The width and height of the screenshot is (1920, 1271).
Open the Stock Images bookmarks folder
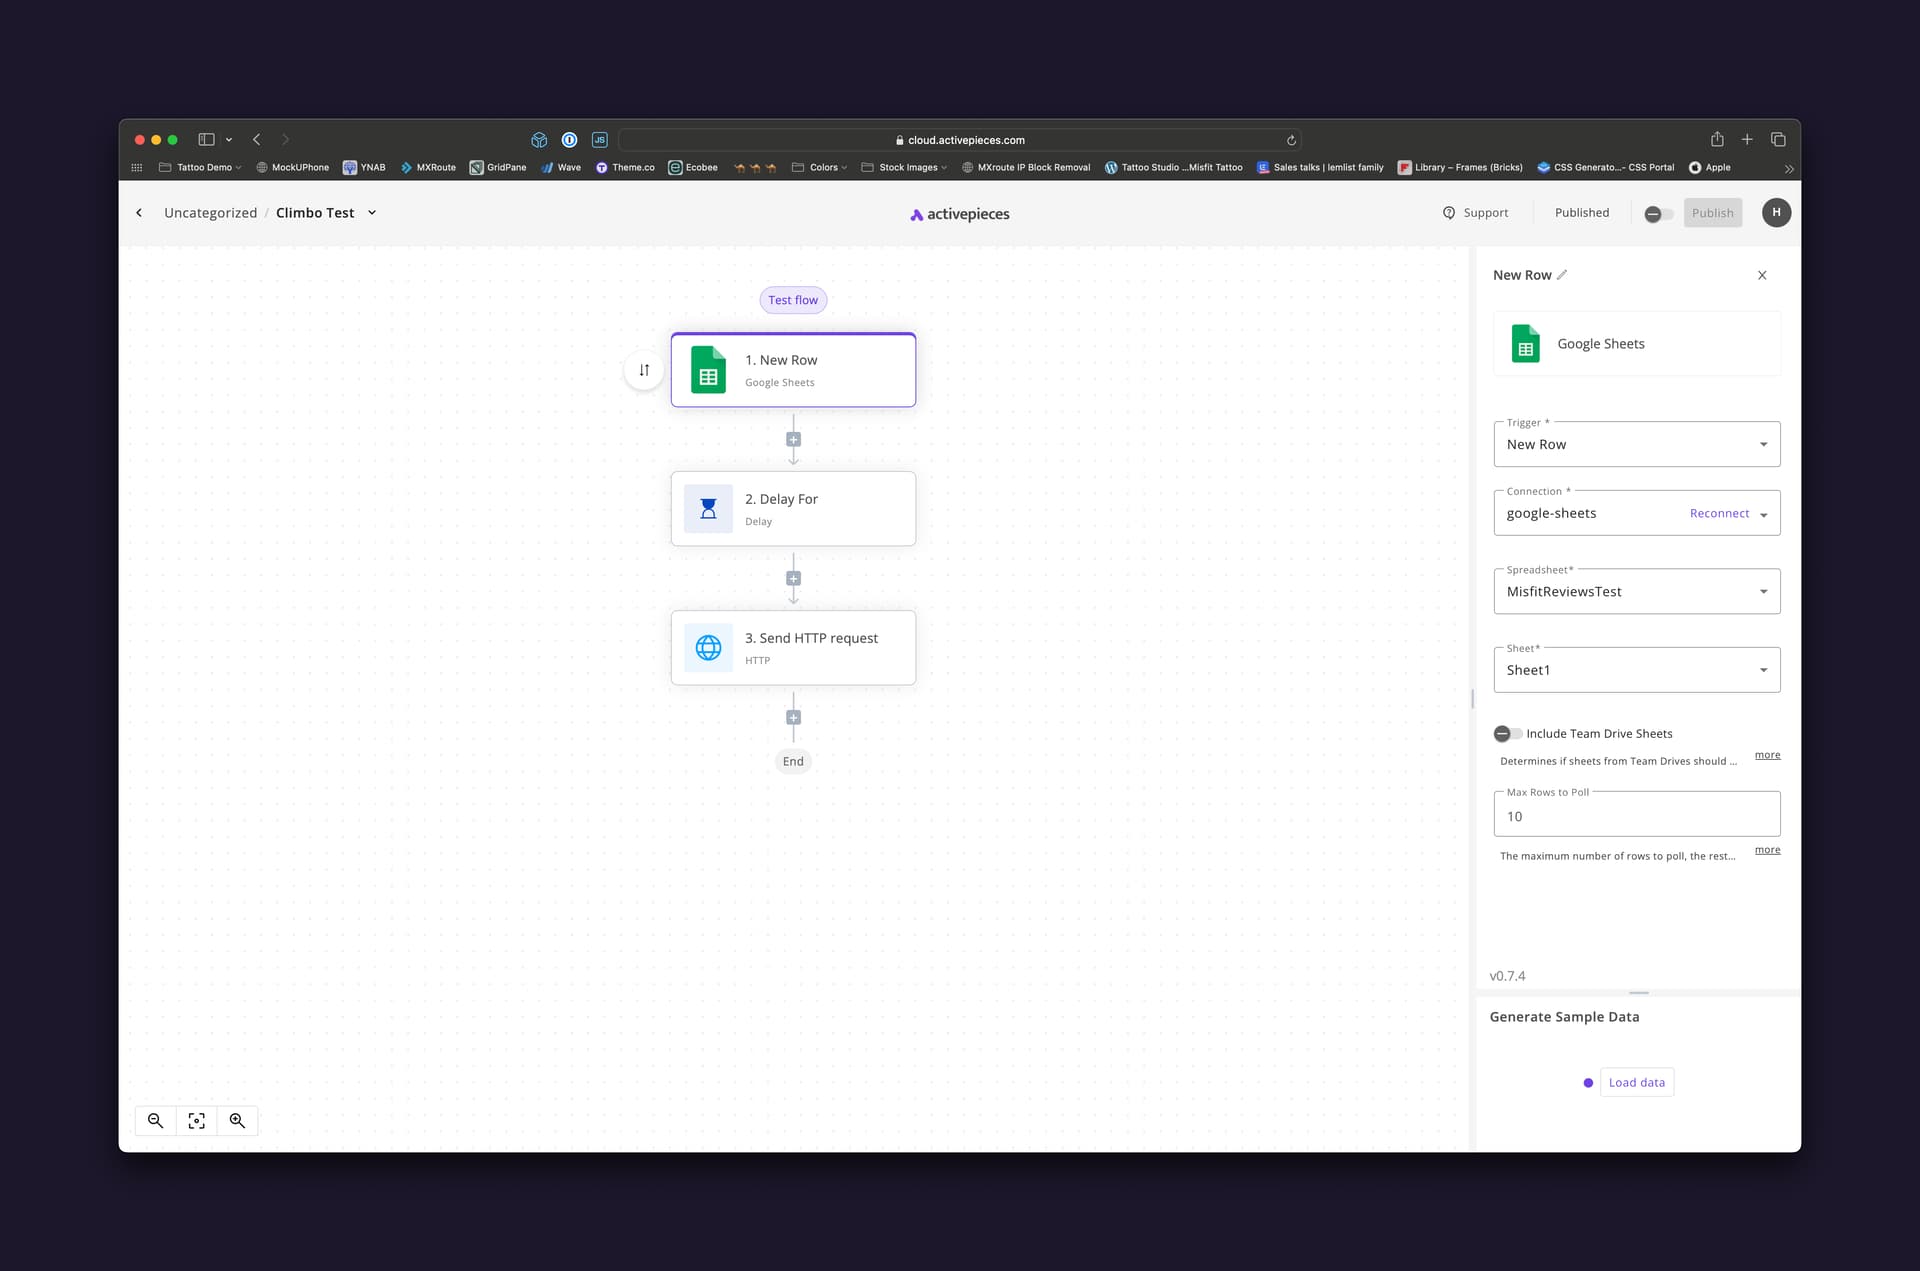905,168
